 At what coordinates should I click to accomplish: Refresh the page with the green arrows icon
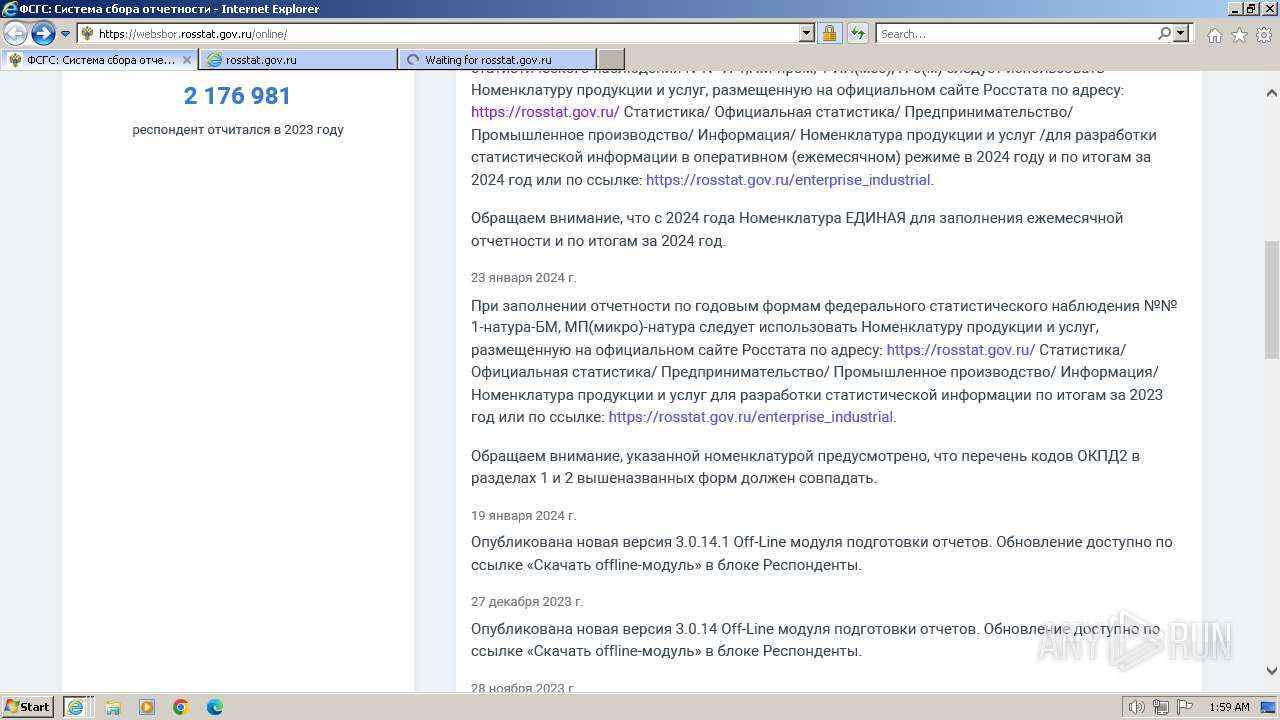[x=857, y=34]
